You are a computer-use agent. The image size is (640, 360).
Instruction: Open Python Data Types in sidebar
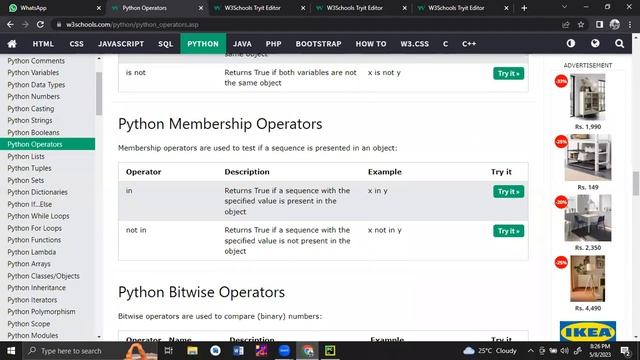[36, 85]
